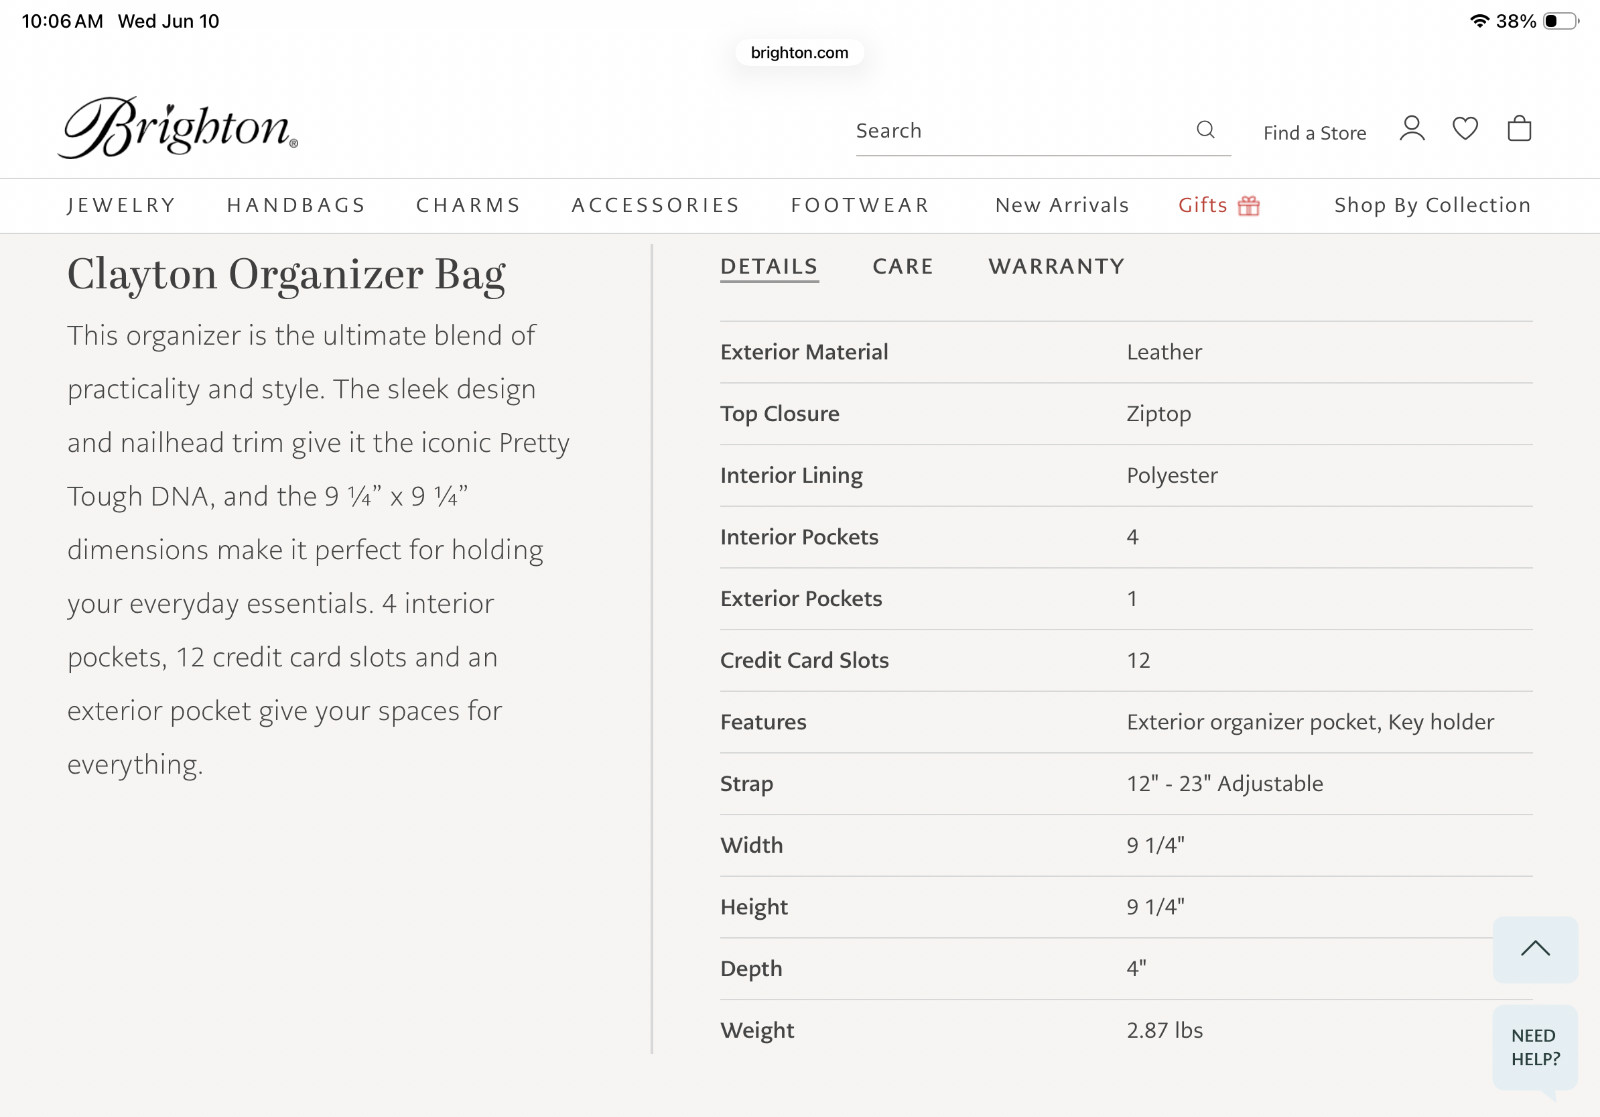Click the scroll-to-top arrow button
1600x1117 pixels.
1535,949
